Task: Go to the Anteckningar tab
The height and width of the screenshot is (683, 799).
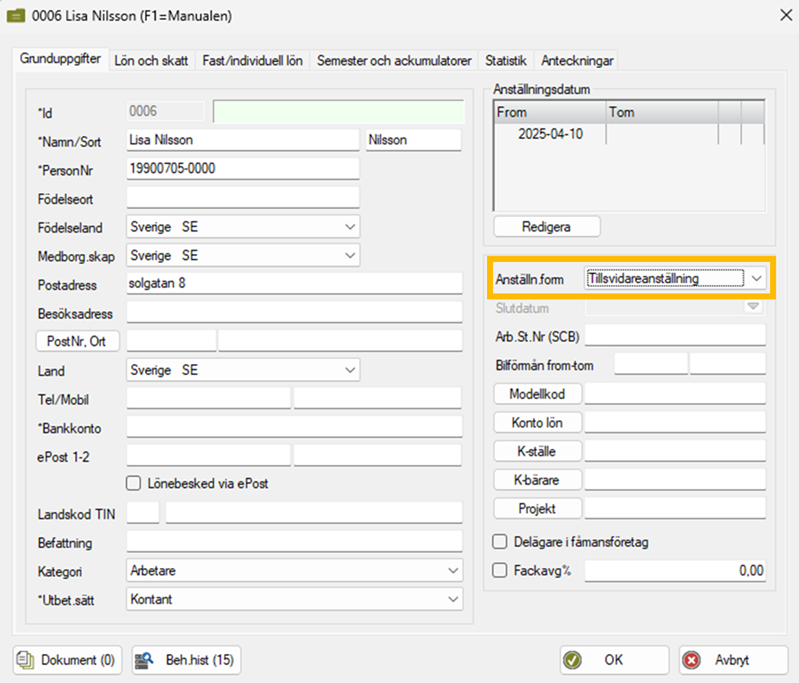Action: click(x=578, y=61)
